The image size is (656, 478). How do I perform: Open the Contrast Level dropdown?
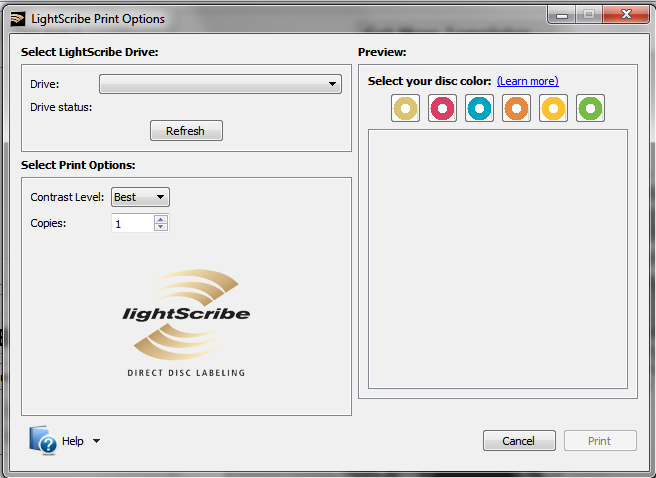140,197
